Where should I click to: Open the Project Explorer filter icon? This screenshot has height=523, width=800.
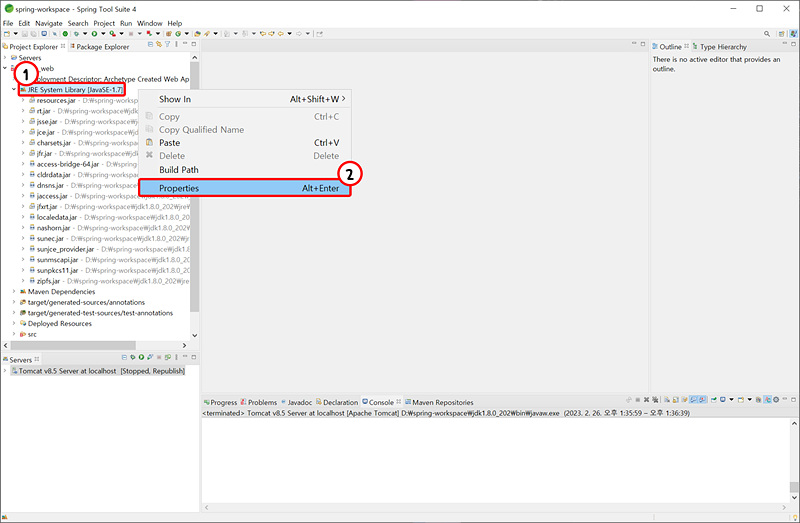167,44
